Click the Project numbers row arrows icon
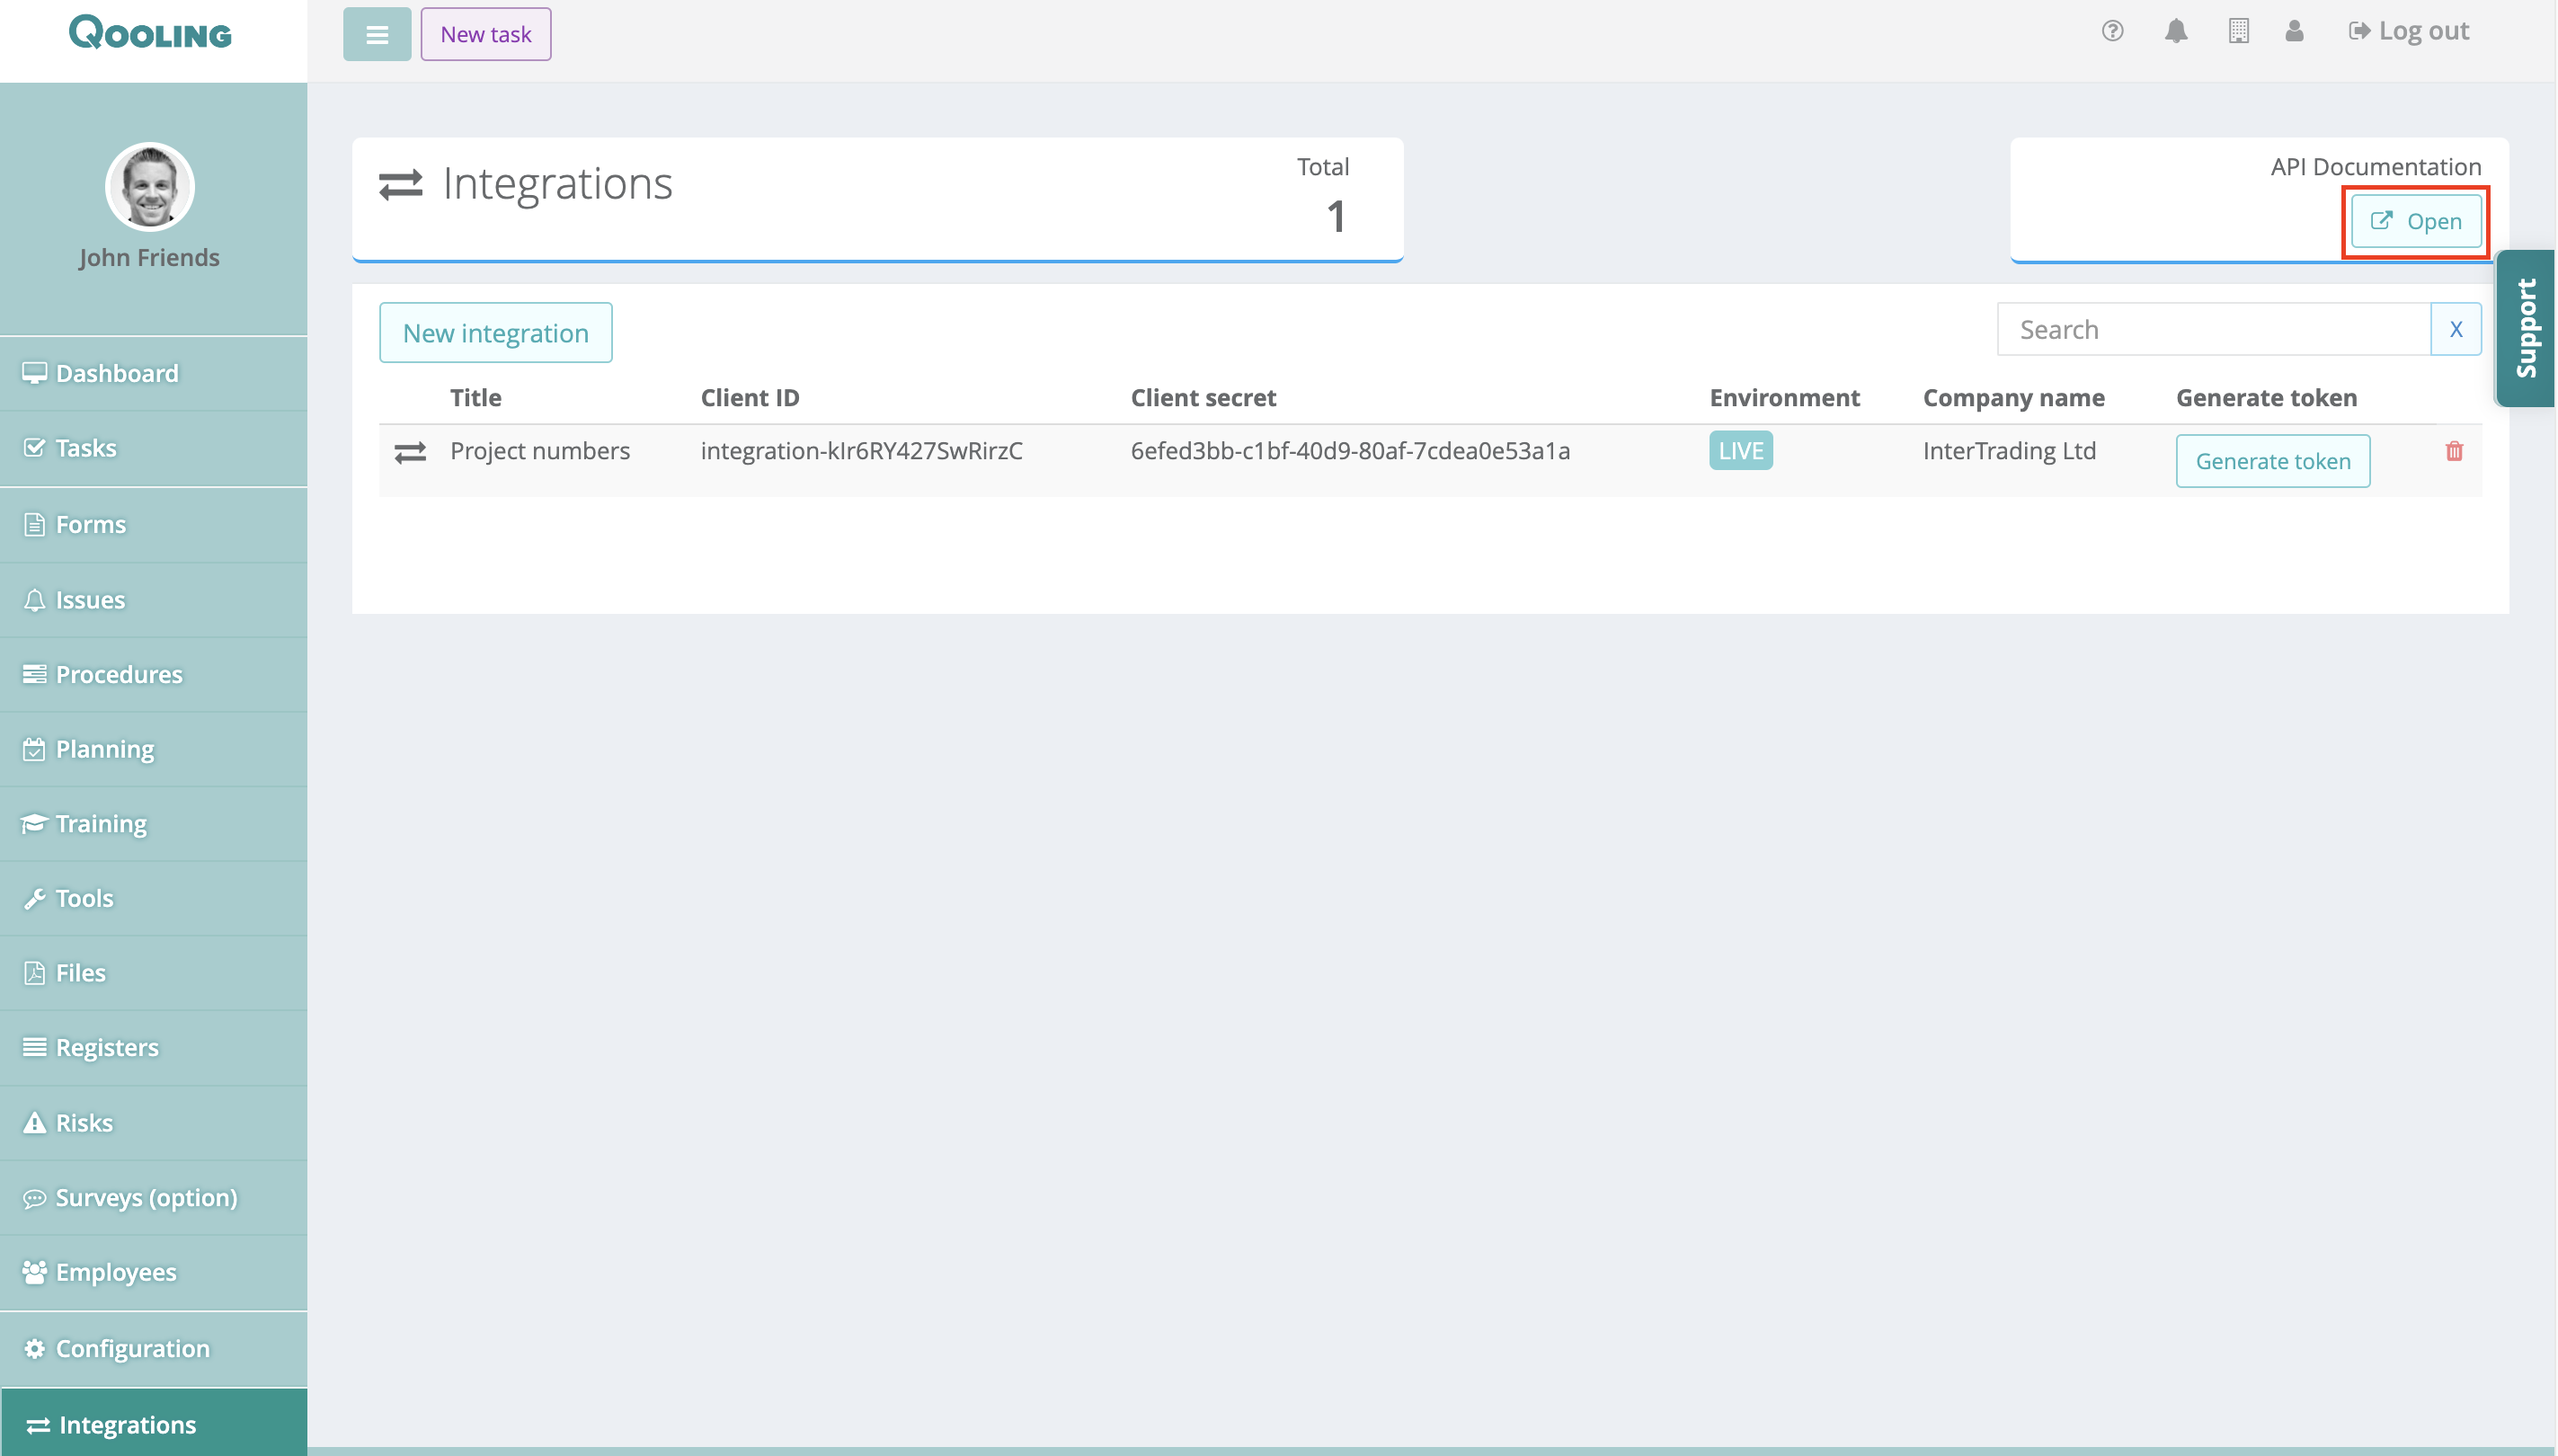Image resolution: width=2558 pixels, height=1456 pixels. click(410, 453)
